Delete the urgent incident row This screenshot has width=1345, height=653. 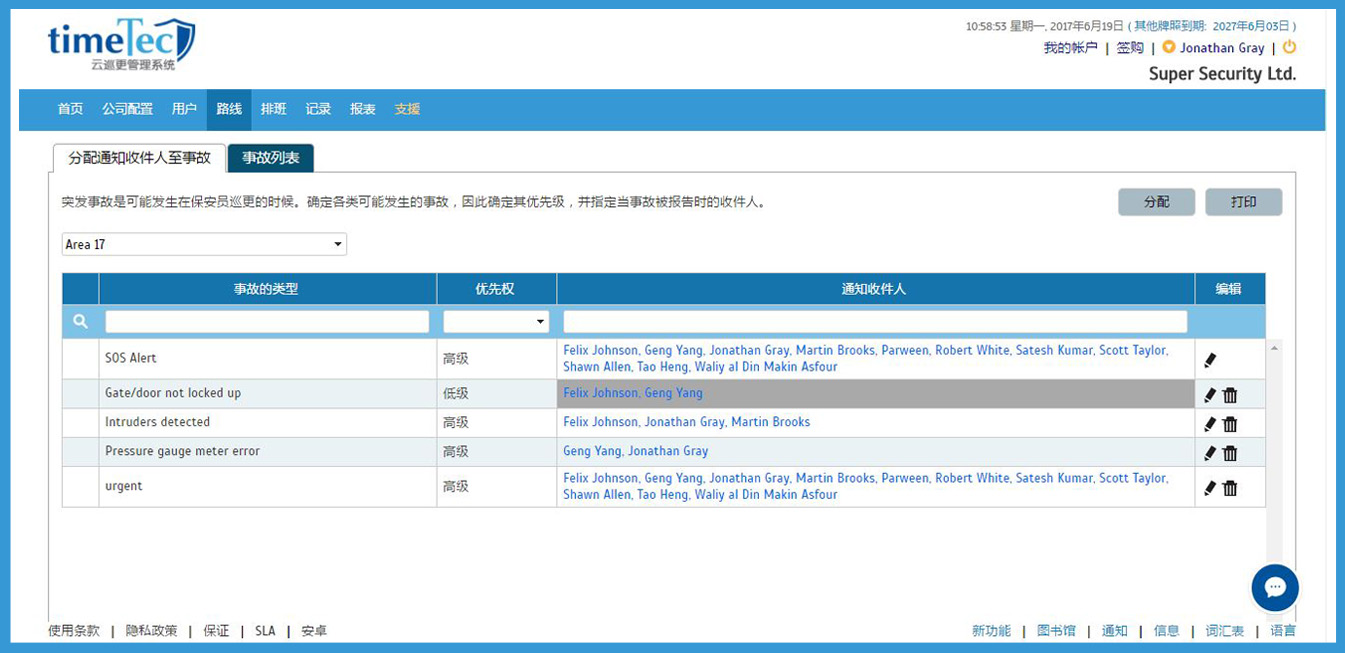click(1230, 488)
